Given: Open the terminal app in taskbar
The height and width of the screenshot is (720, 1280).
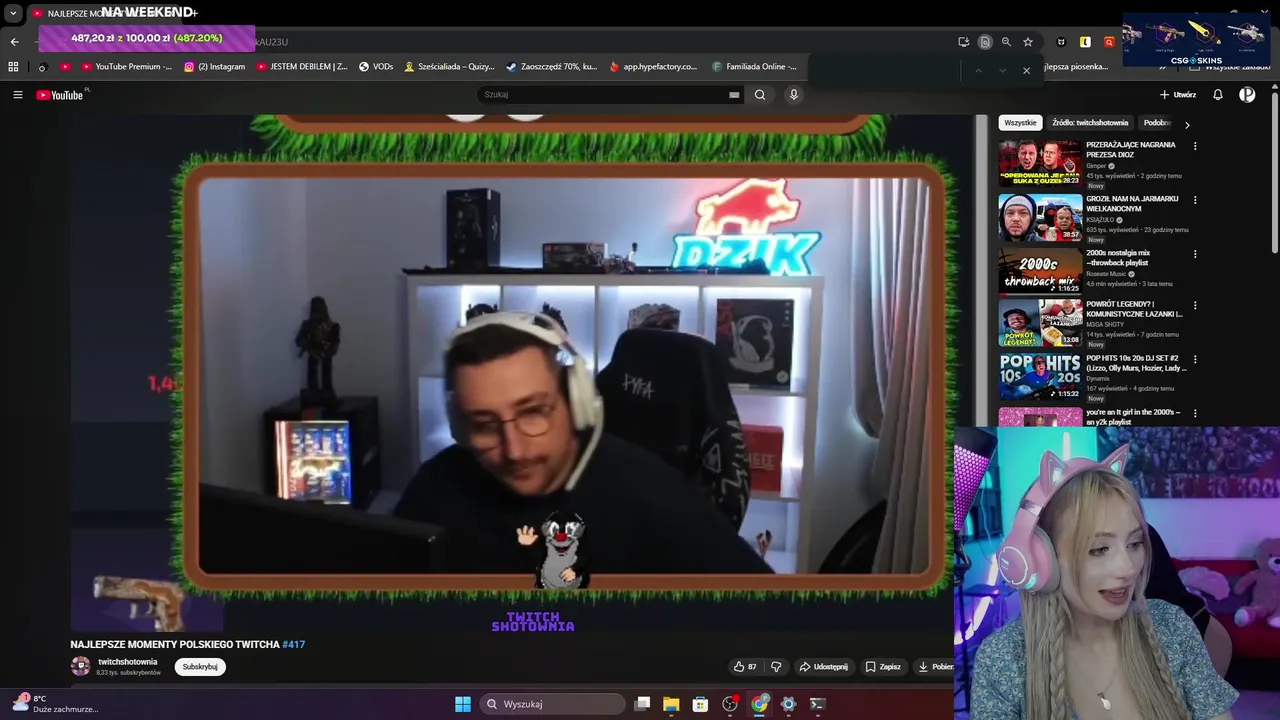Looking at the screenshot, I should click(x=817, y=704).
